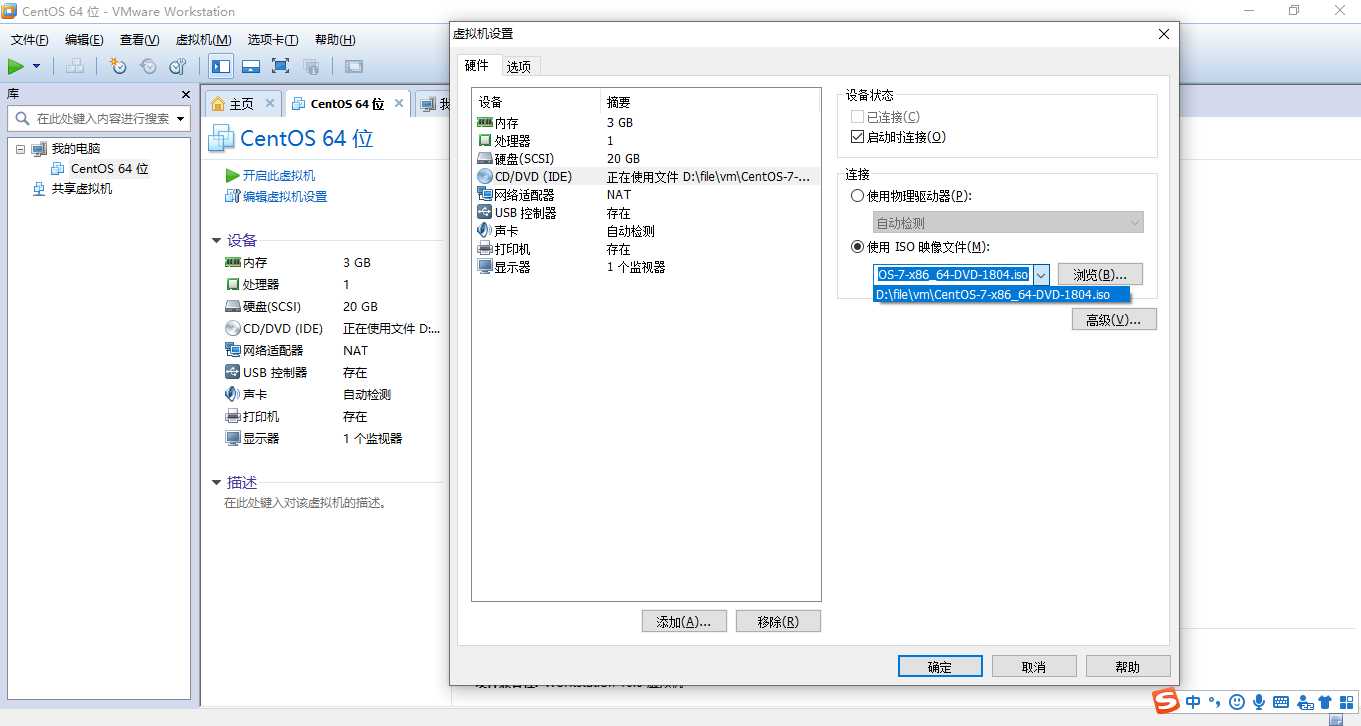Image resolution: width=1361 pixels, height=726 pixels.
Task: Confirm the dialog with 确定
Action: pos(940,667)
